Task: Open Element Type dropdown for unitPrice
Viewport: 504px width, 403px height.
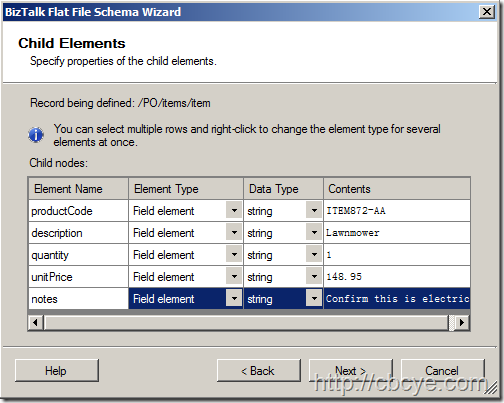Action: tap(234, 277)
